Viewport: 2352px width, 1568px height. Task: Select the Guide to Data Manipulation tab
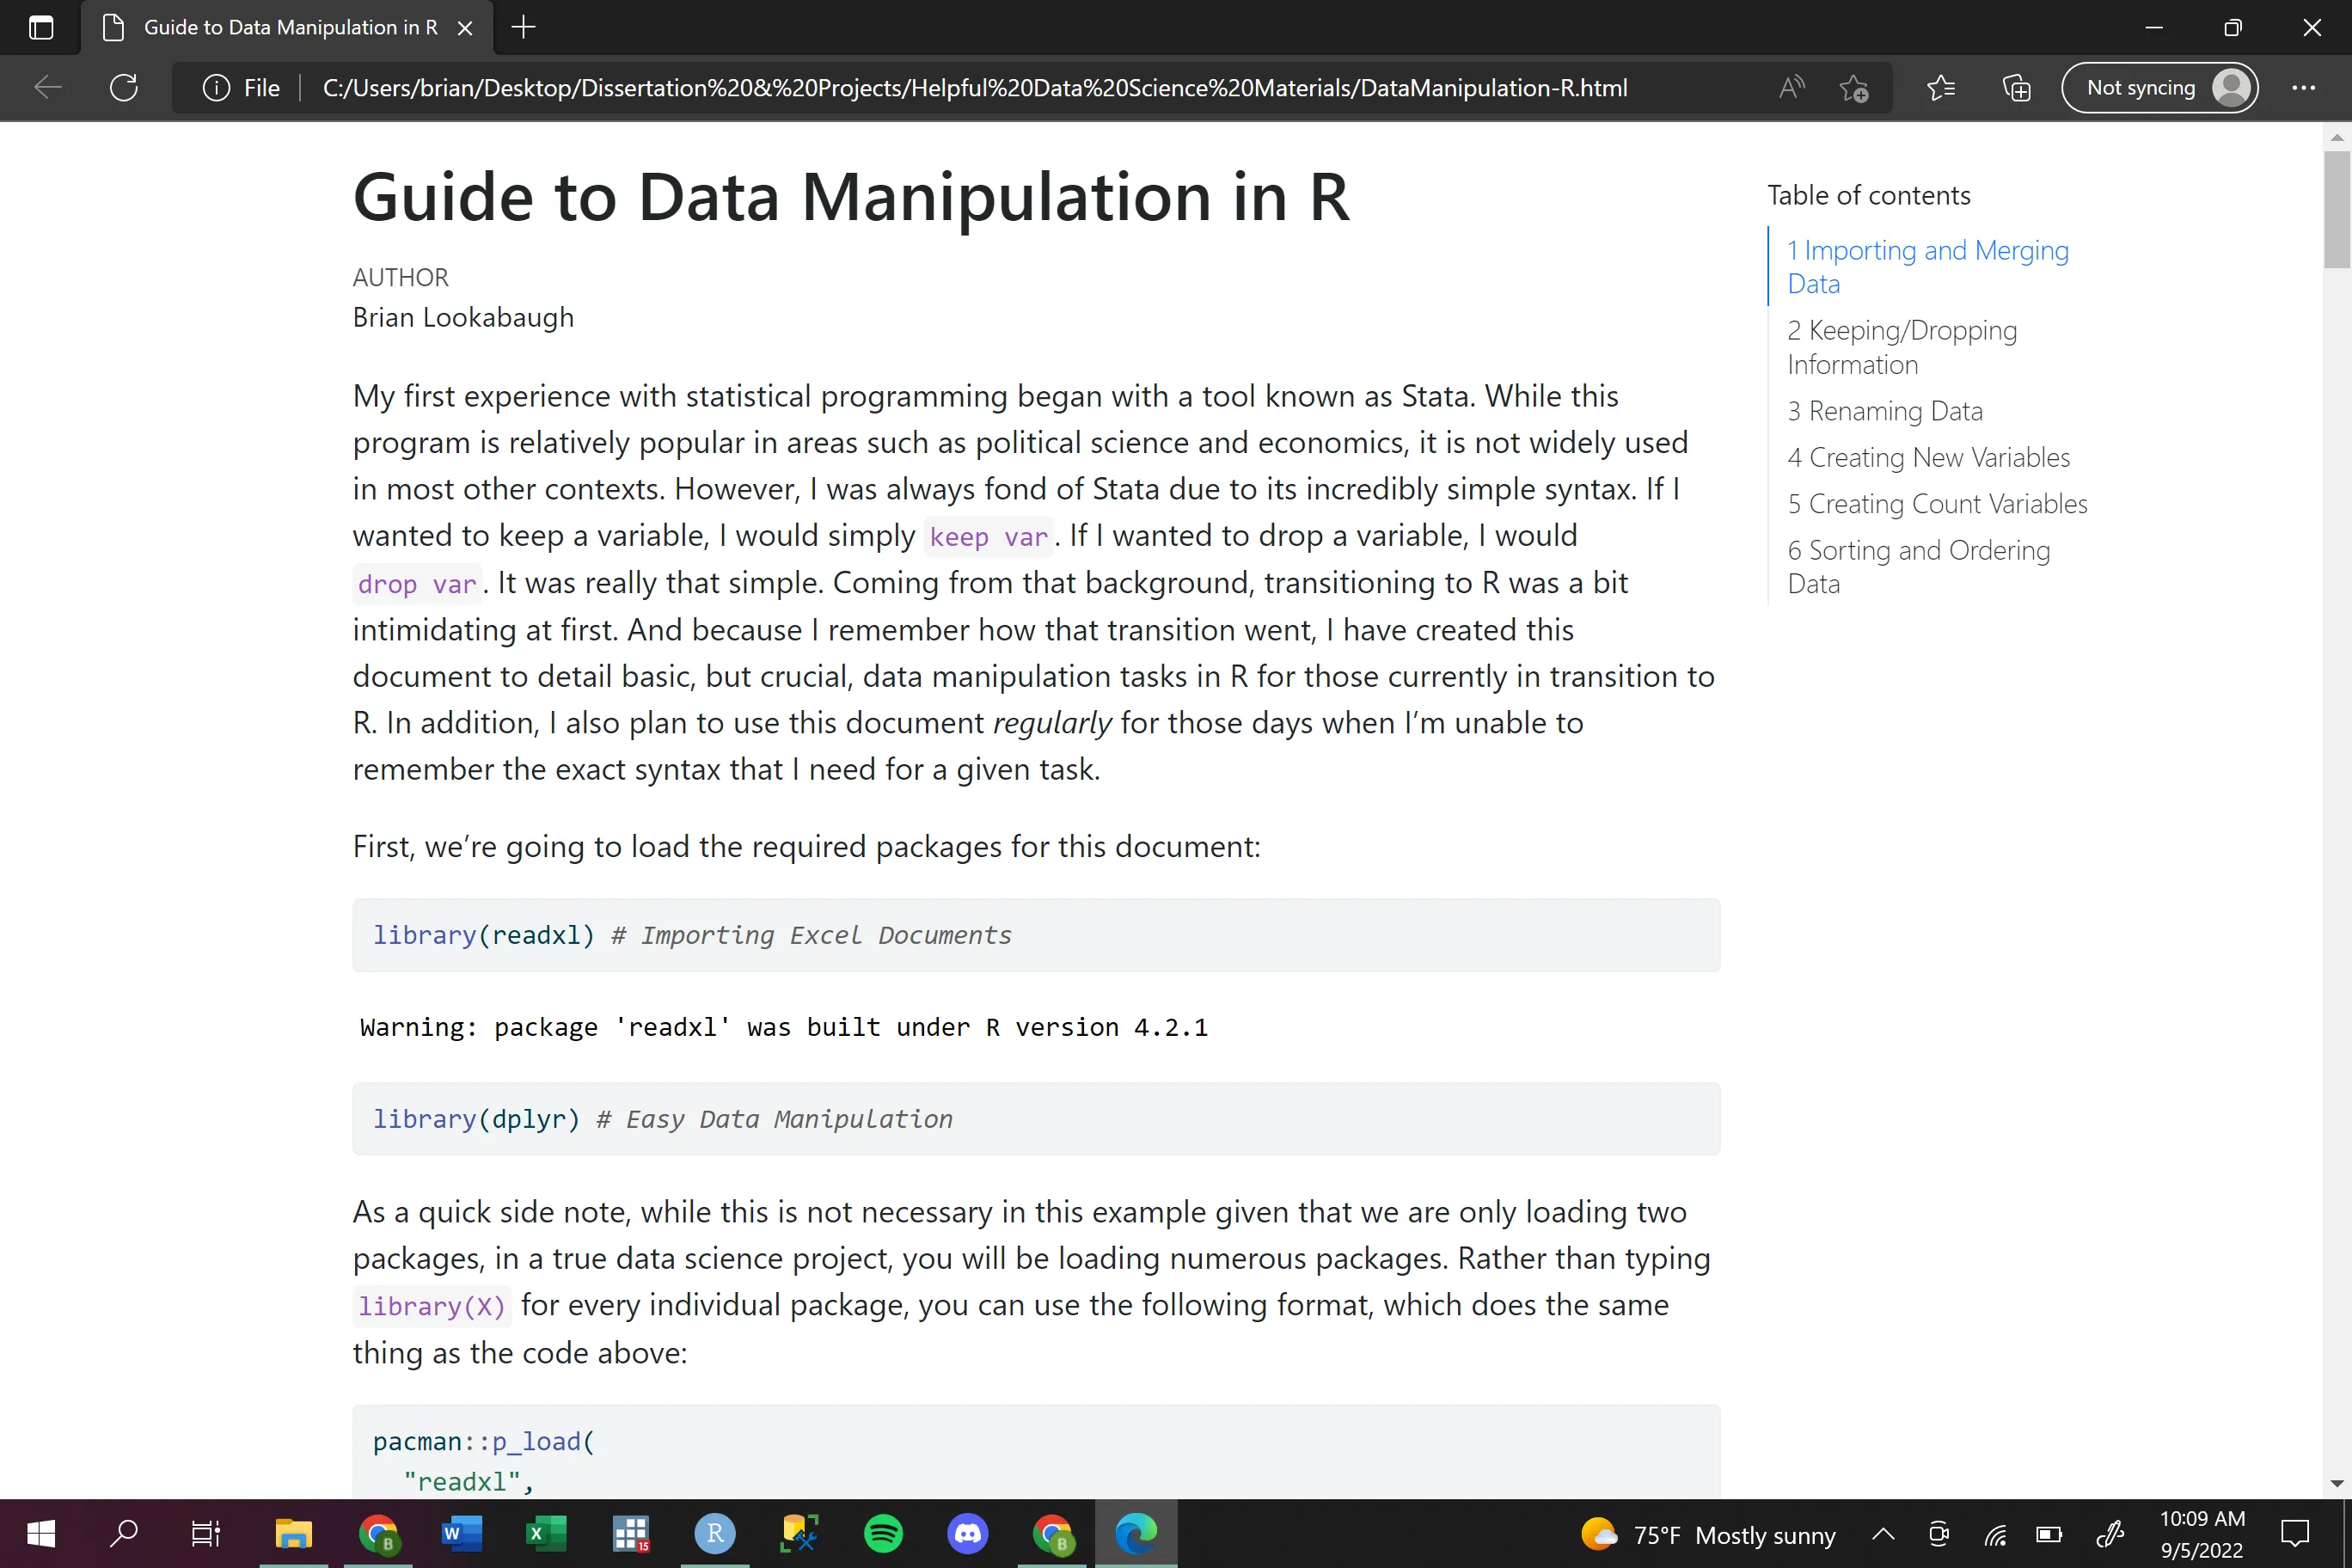[x=290, y=28]
